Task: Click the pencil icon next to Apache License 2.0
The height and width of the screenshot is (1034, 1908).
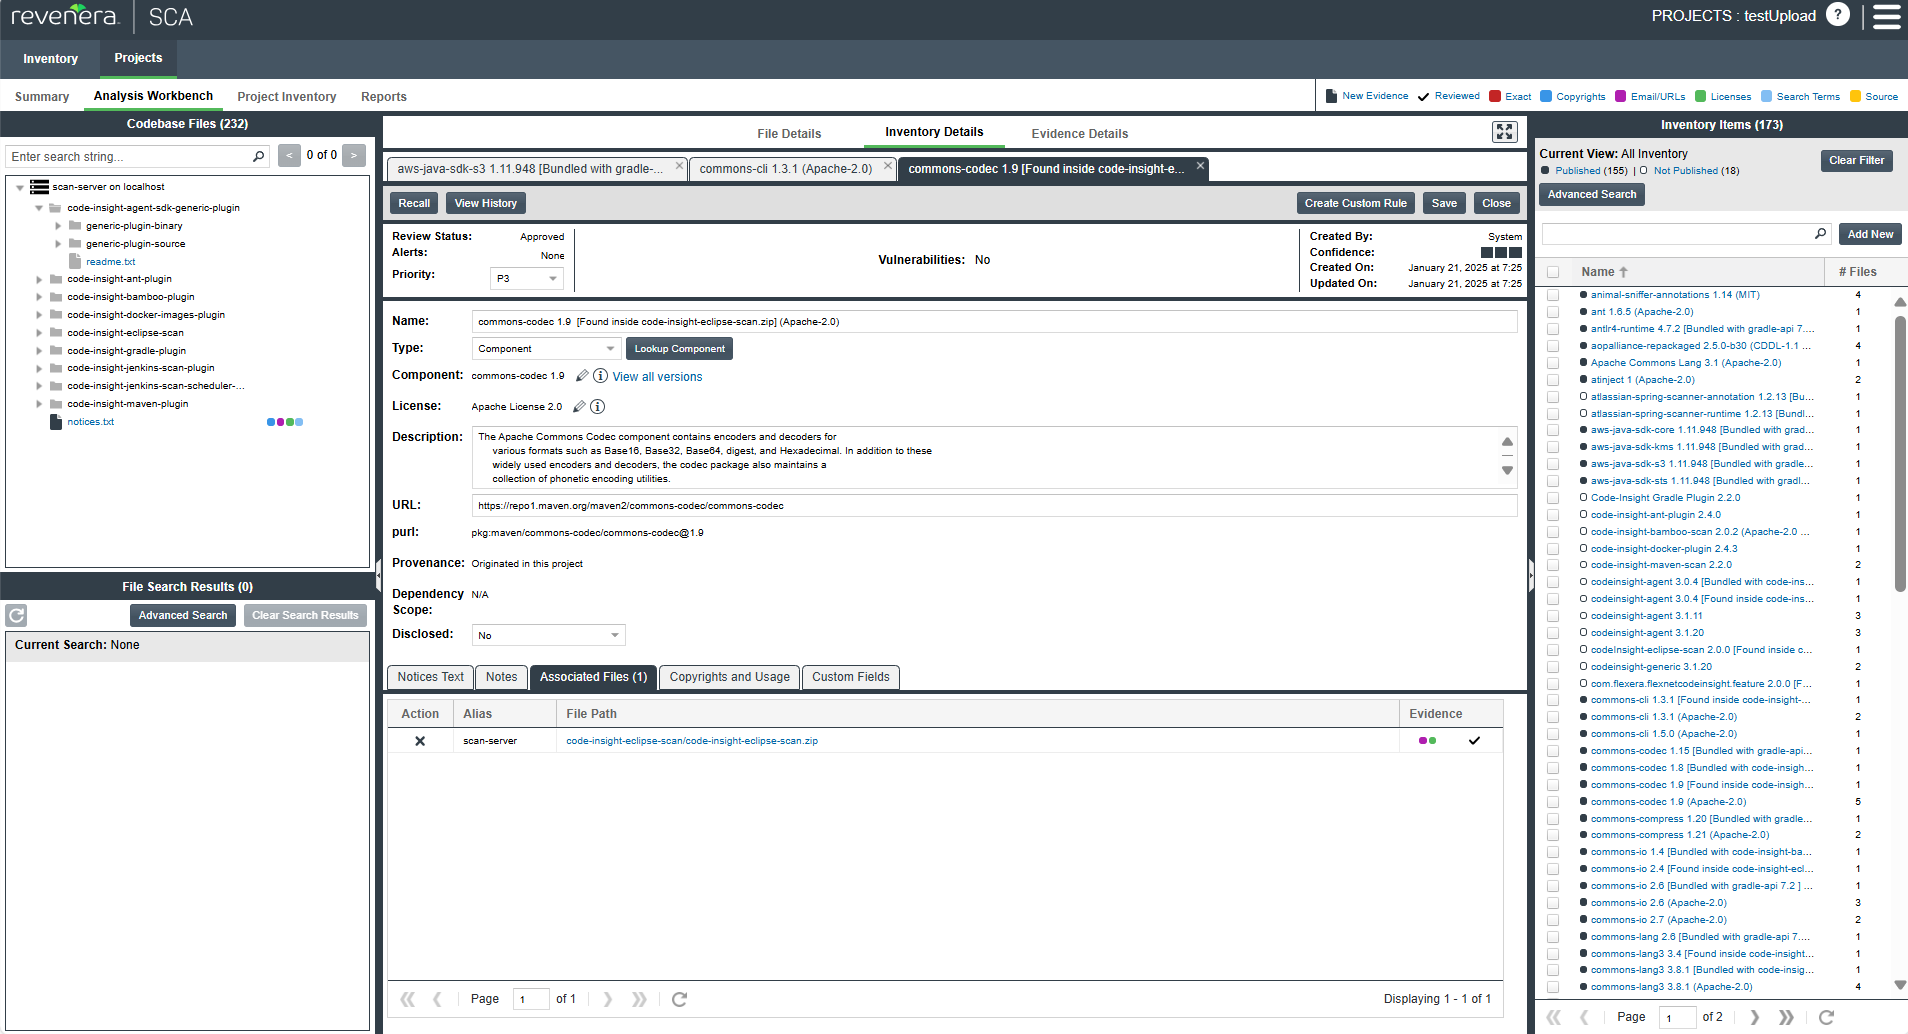Action: 579,406
